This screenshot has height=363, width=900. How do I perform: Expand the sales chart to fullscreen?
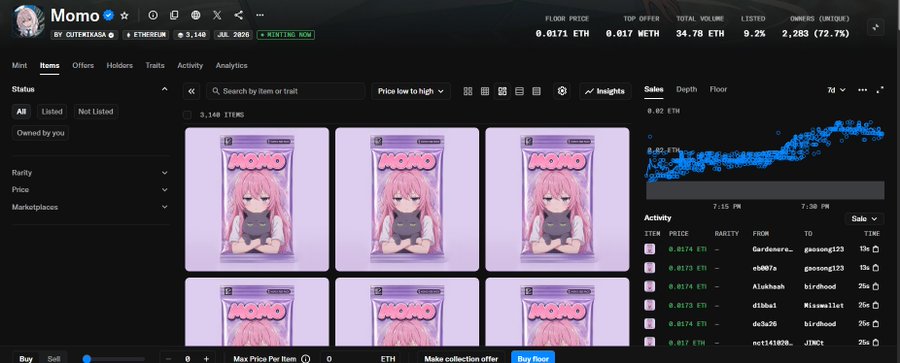[879, 90]
